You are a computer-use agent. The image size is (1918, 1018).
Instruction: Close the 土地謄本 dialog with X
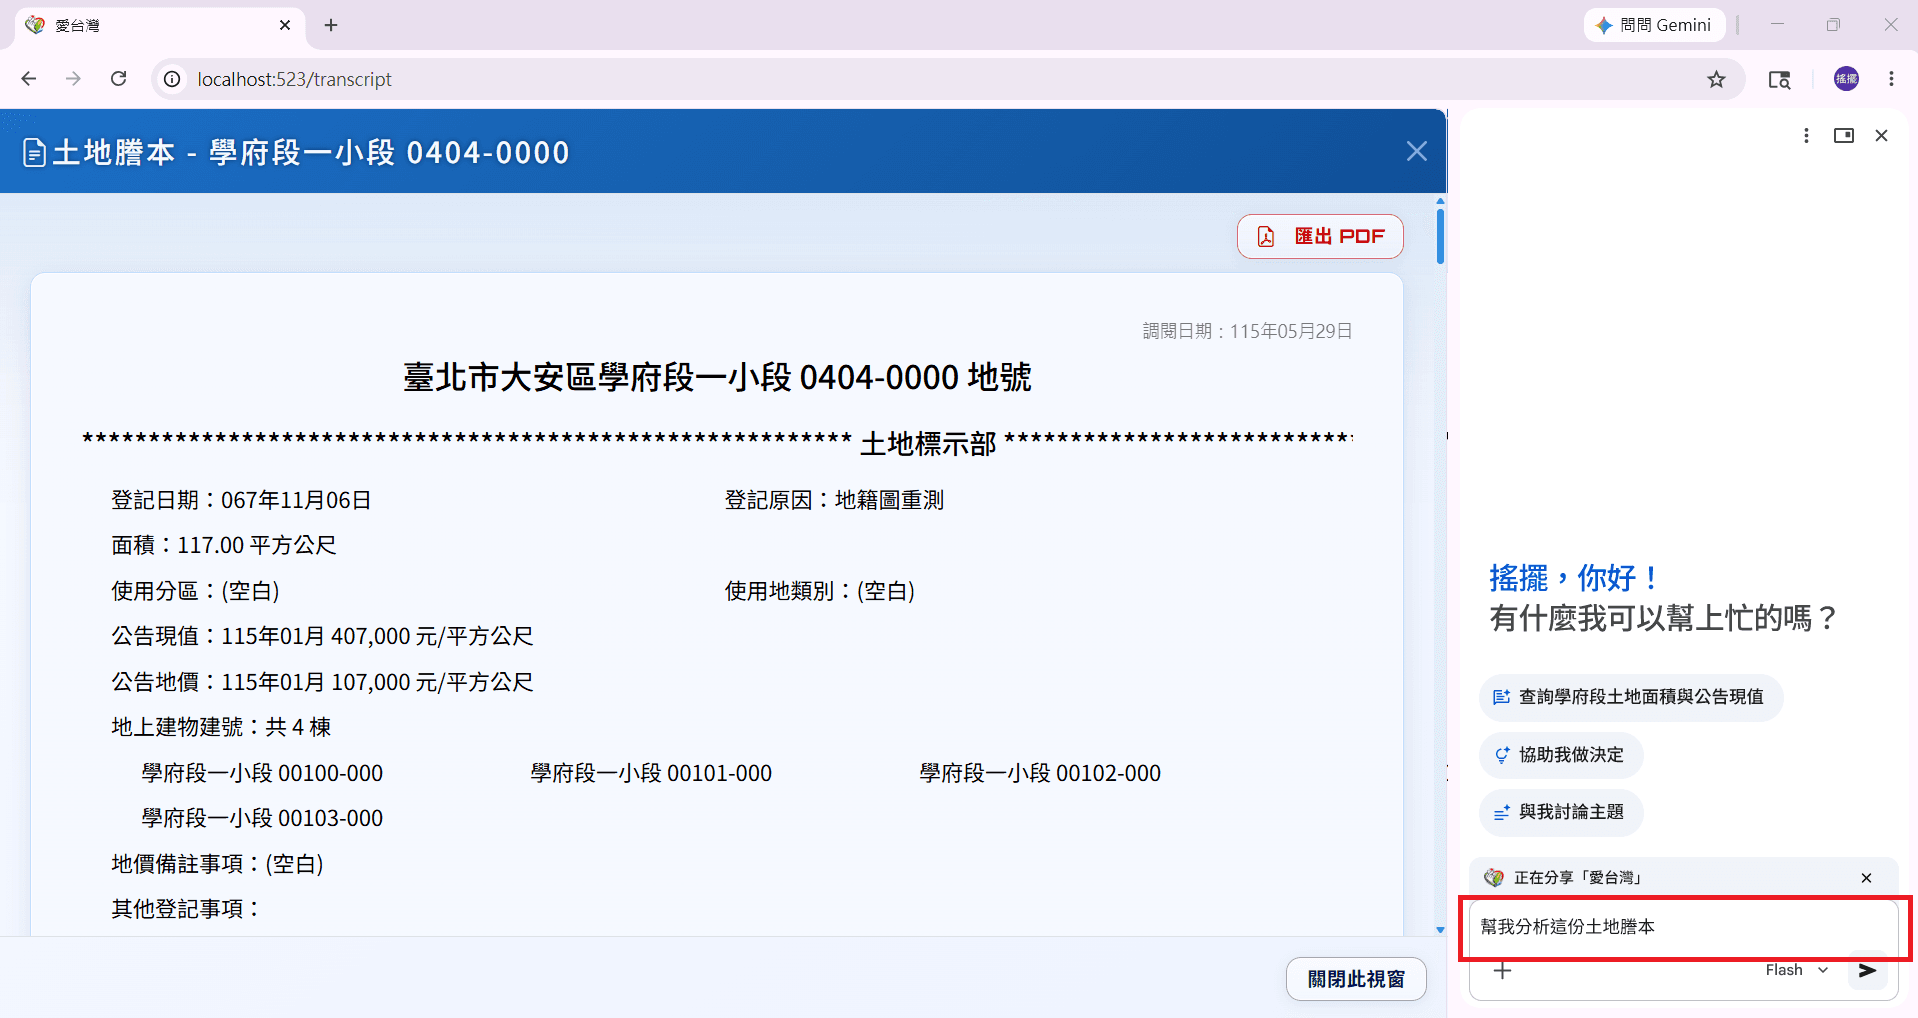point(1416,151)
